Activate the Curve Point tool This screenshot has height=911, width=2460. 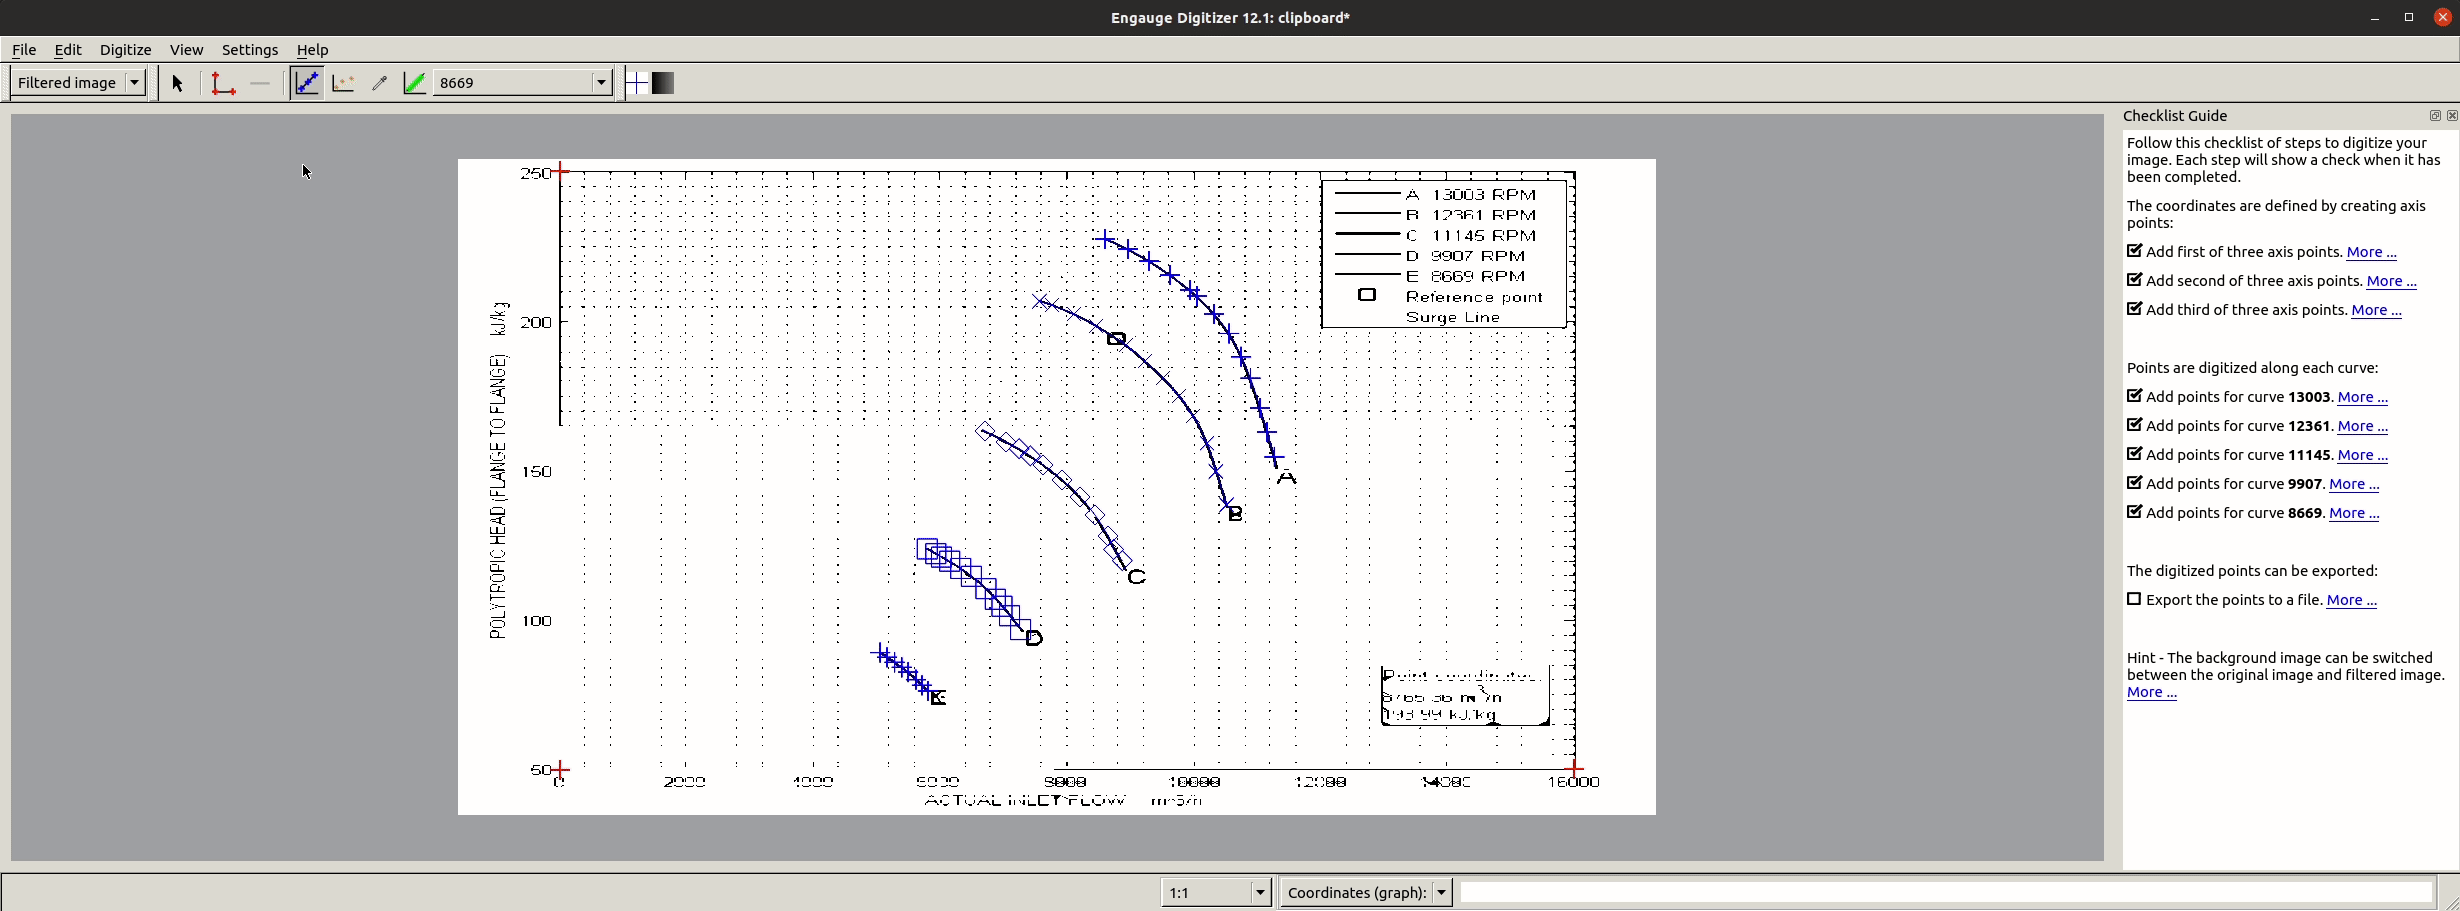pos(307,84)
